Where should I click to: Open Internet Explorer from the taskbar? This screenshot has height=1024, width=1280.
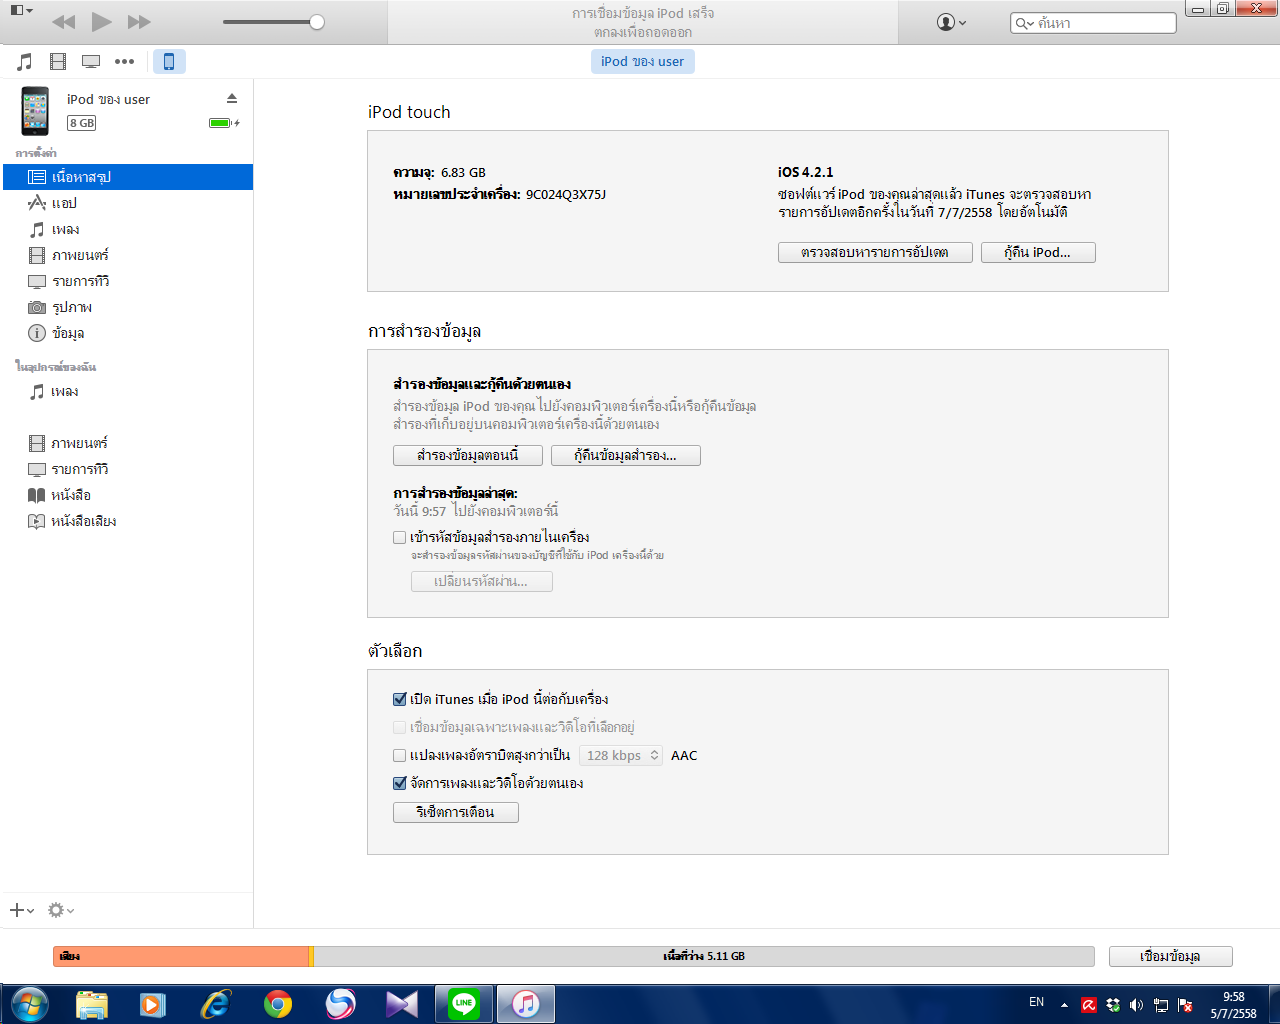pyautogui.click(x=215, y=1004)
